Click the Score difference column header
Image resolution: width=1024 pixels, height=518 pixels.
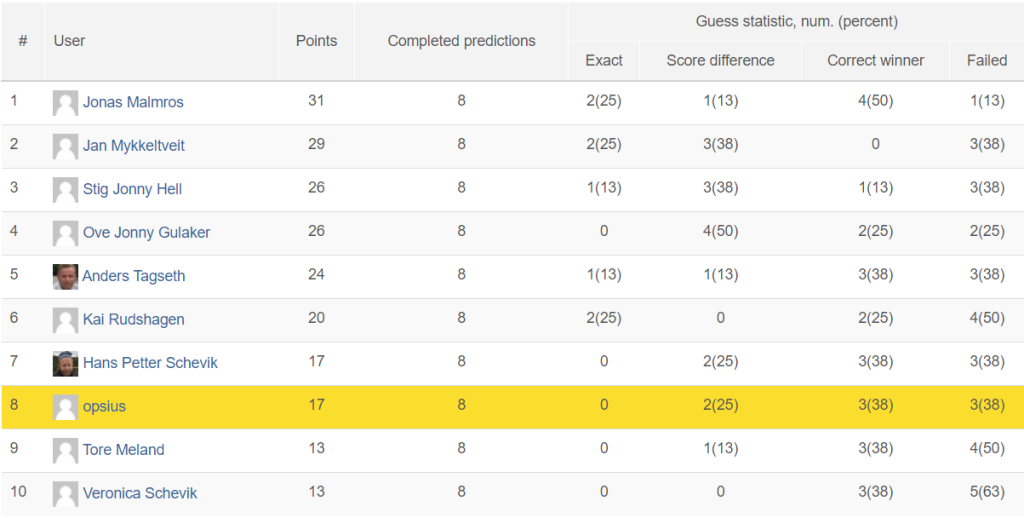(x=720, y=61)
